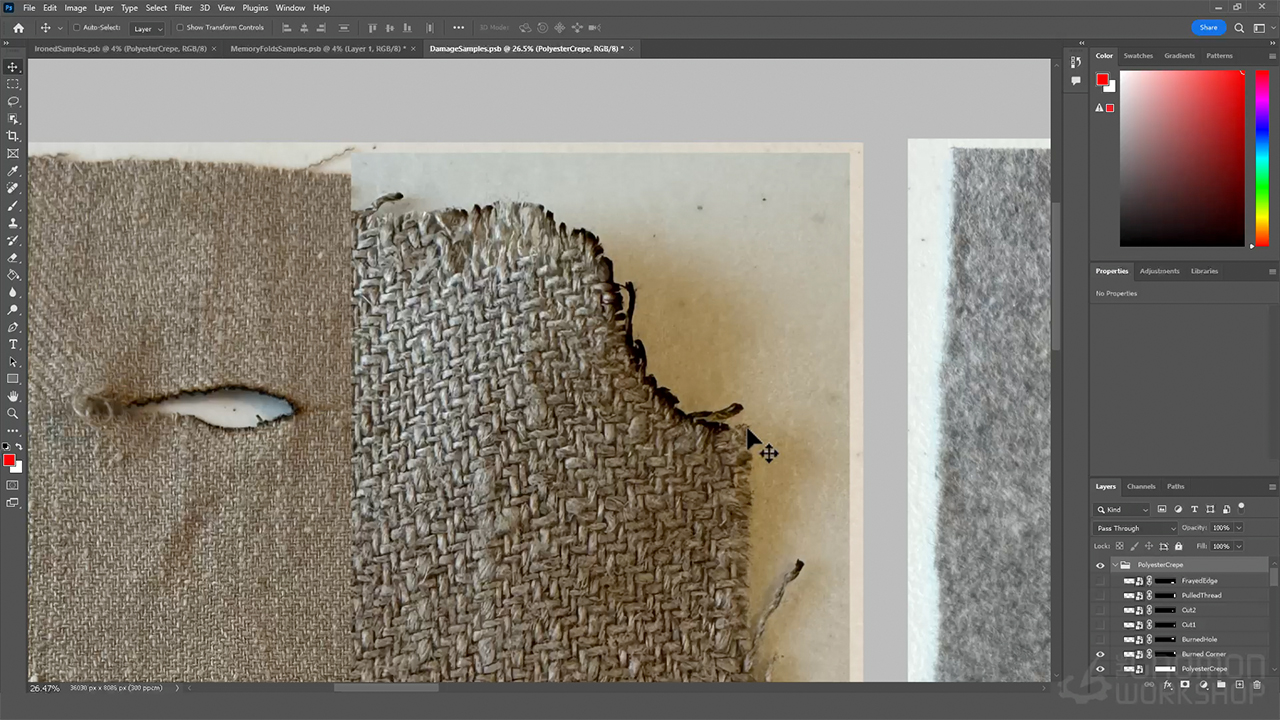Screen dimensions: 1280x720
Task: Select the Horizontal Type tool
Action: [x=13, y=344]
